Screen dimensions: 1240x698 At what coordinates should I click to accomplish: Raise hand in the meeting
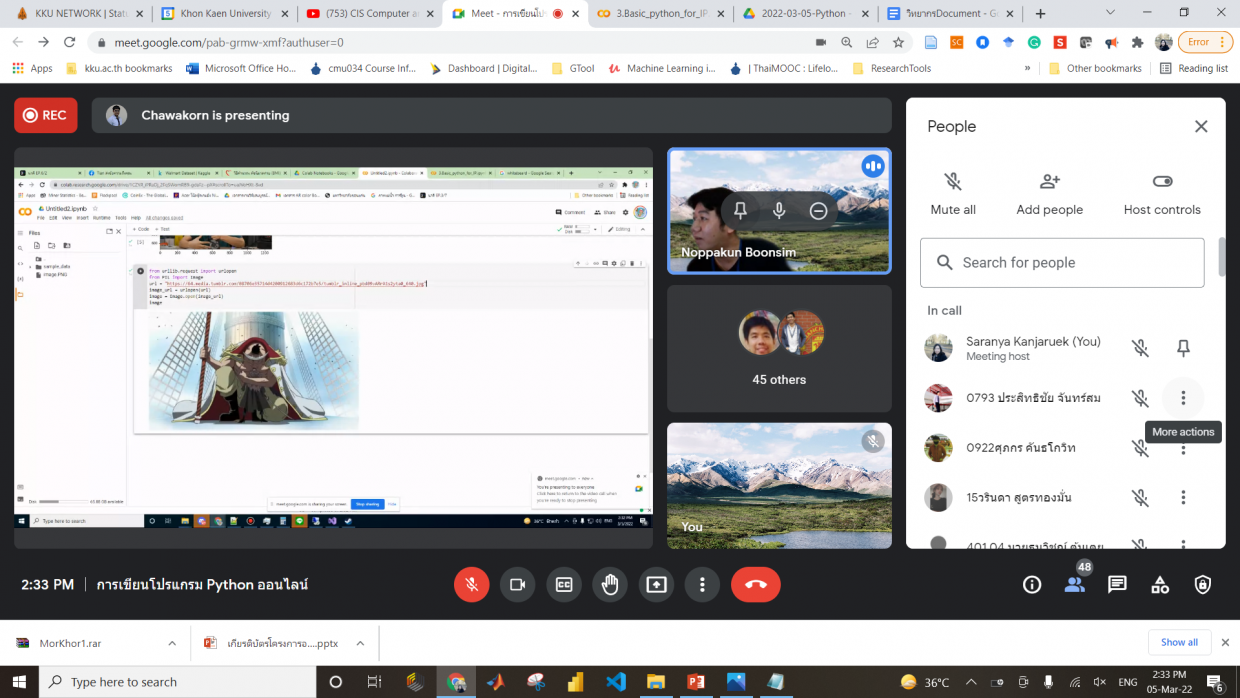(x=610, y=585)
